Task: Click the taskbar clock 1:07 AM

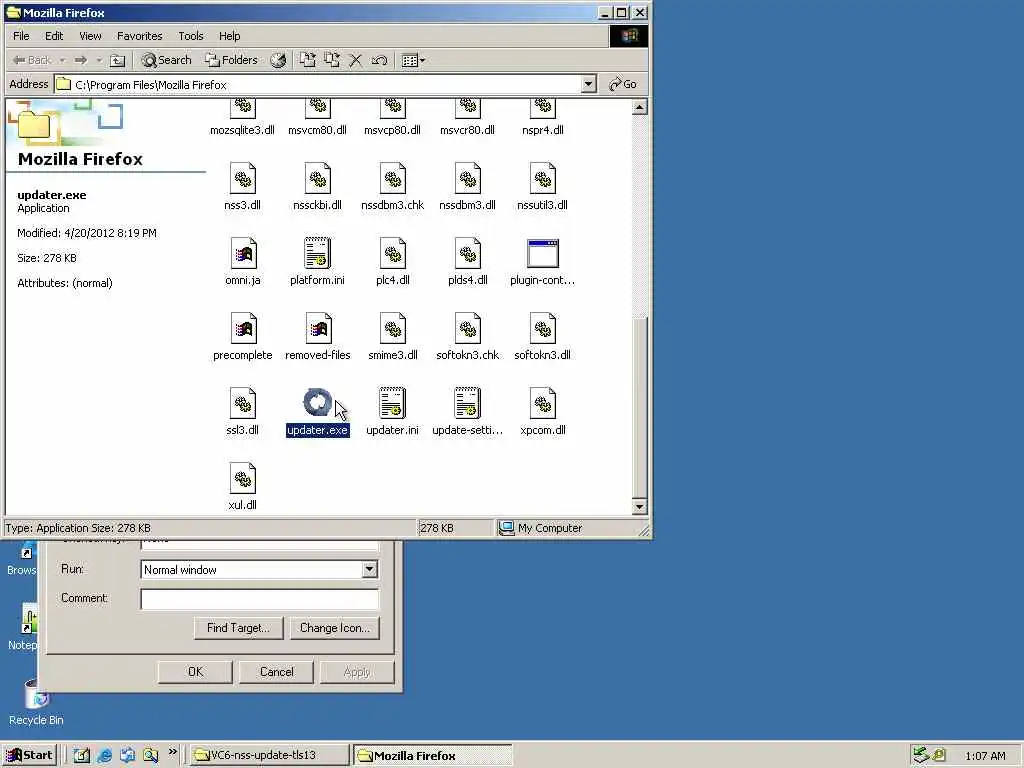Action: [x=985, y=756]
